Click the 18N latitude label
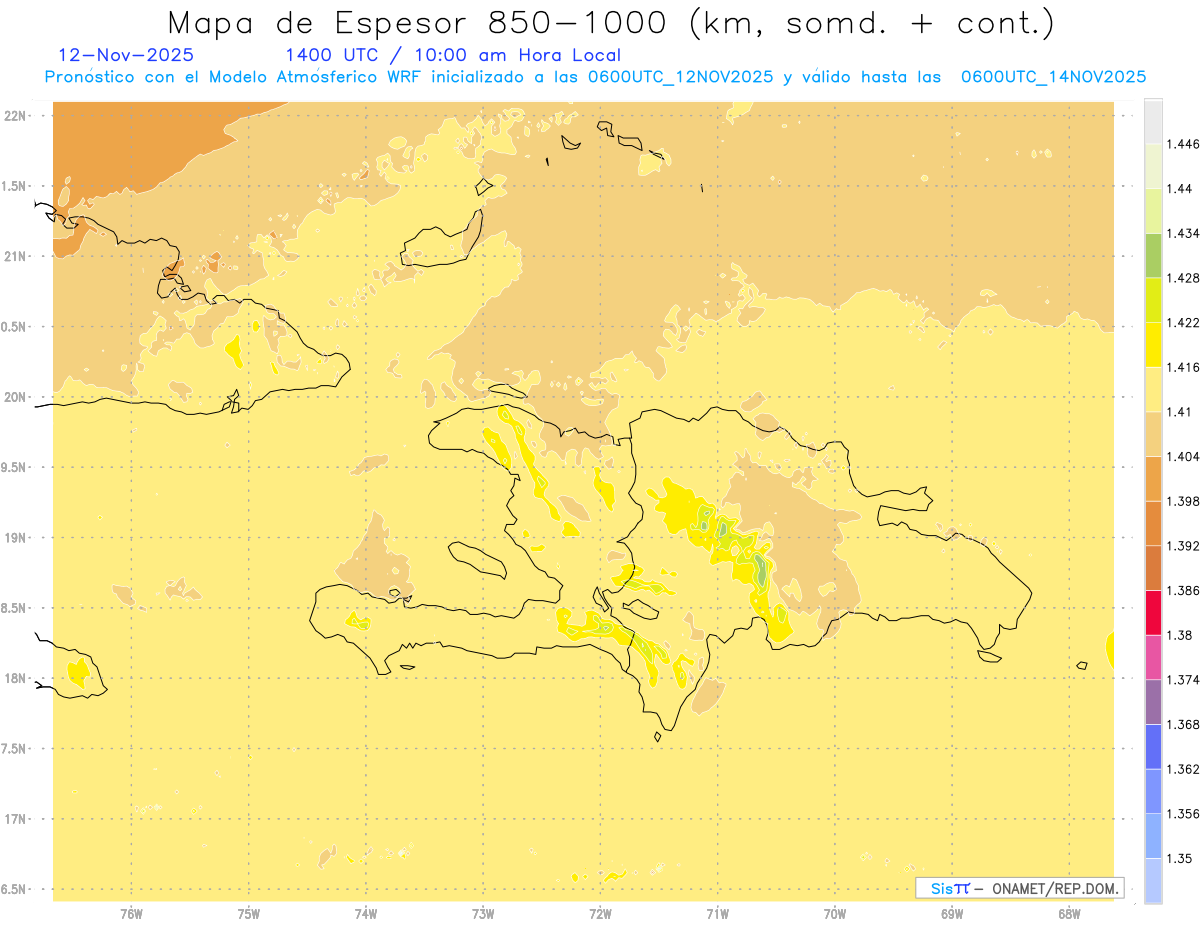1200x927 pixels. (15, 678)
